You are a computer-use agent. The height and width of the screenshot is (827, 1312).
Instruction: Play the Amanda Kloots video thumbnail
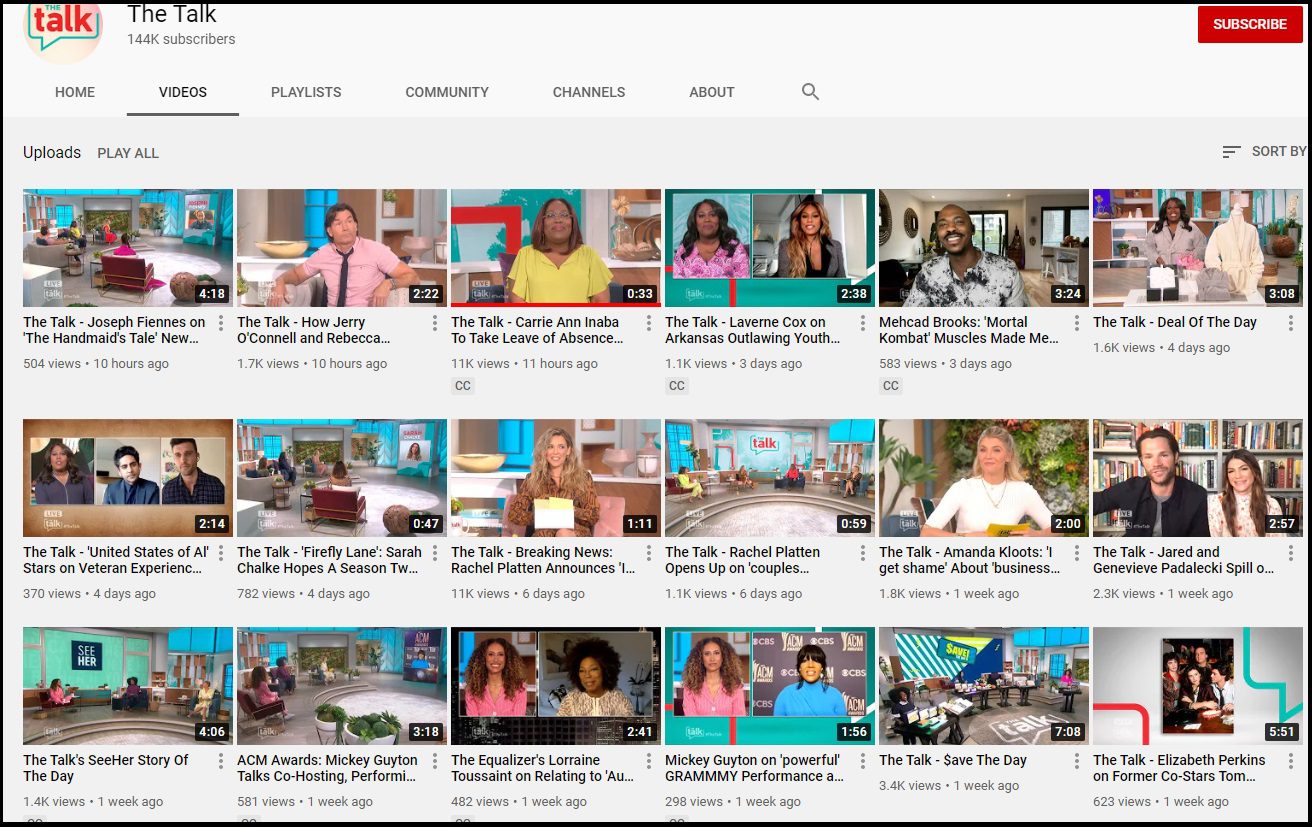pos(983,478)
